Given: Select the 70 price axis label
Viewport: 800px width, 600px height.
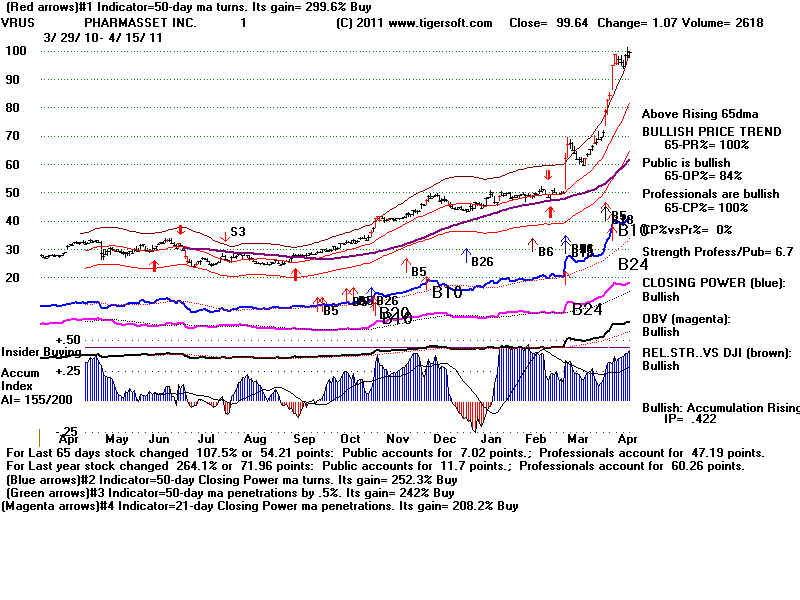Looking at the screenshot, I should (x=13, y=136).
